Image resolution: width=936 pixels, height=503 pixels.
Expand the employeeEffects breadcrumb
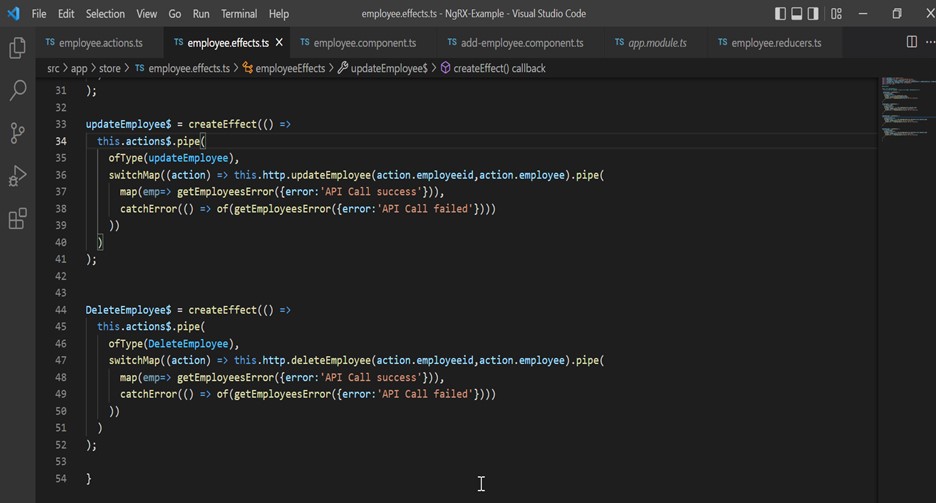pos(290,68)
